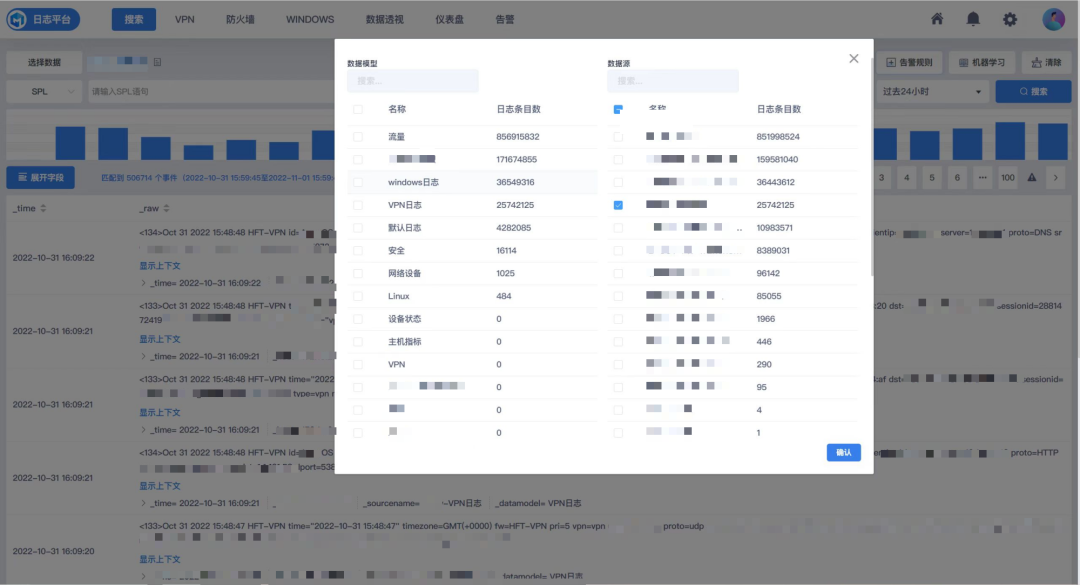1080x585 pixels.
Task: Switch to 数据透视 tab
Action: coord(384,19)
